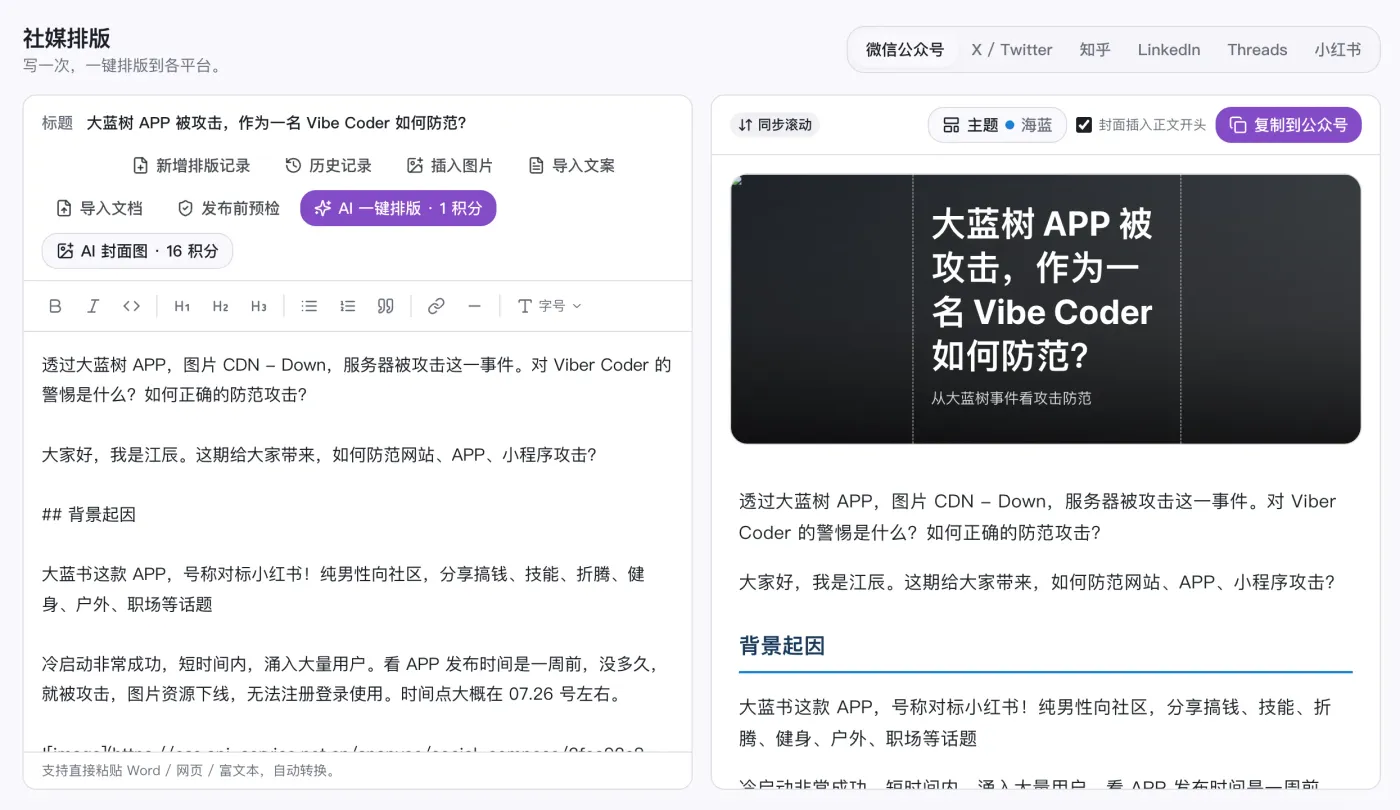Image resolution: width=1400 pixels, height=810 pixels.
Task: Click editor paragraph starting 冷启动非常成功
Action: [x=351, y=679]
